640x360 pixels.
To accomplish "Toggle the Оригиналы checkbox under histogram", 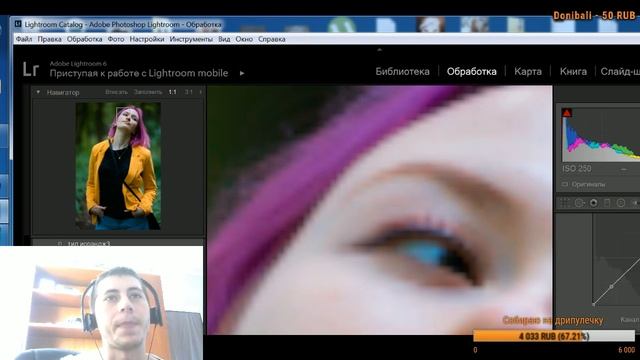I will [565, 184].
